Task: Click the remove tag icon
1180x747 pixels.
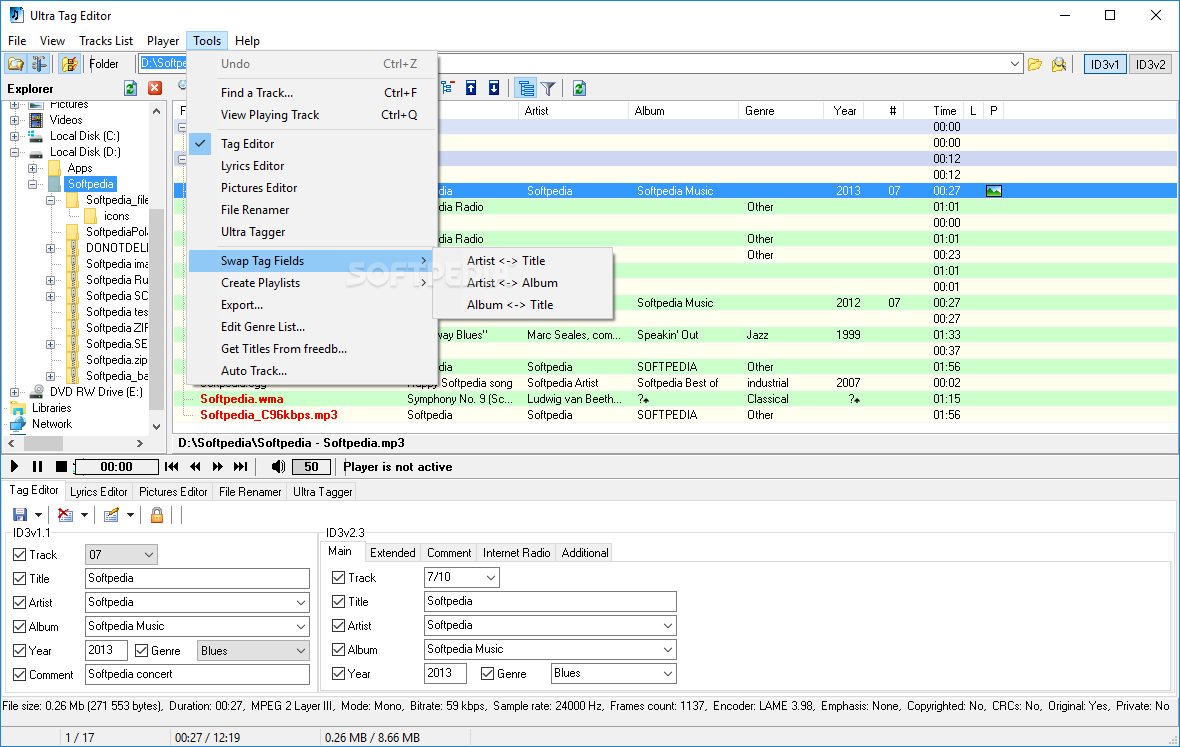Action: tap(65, 515)
